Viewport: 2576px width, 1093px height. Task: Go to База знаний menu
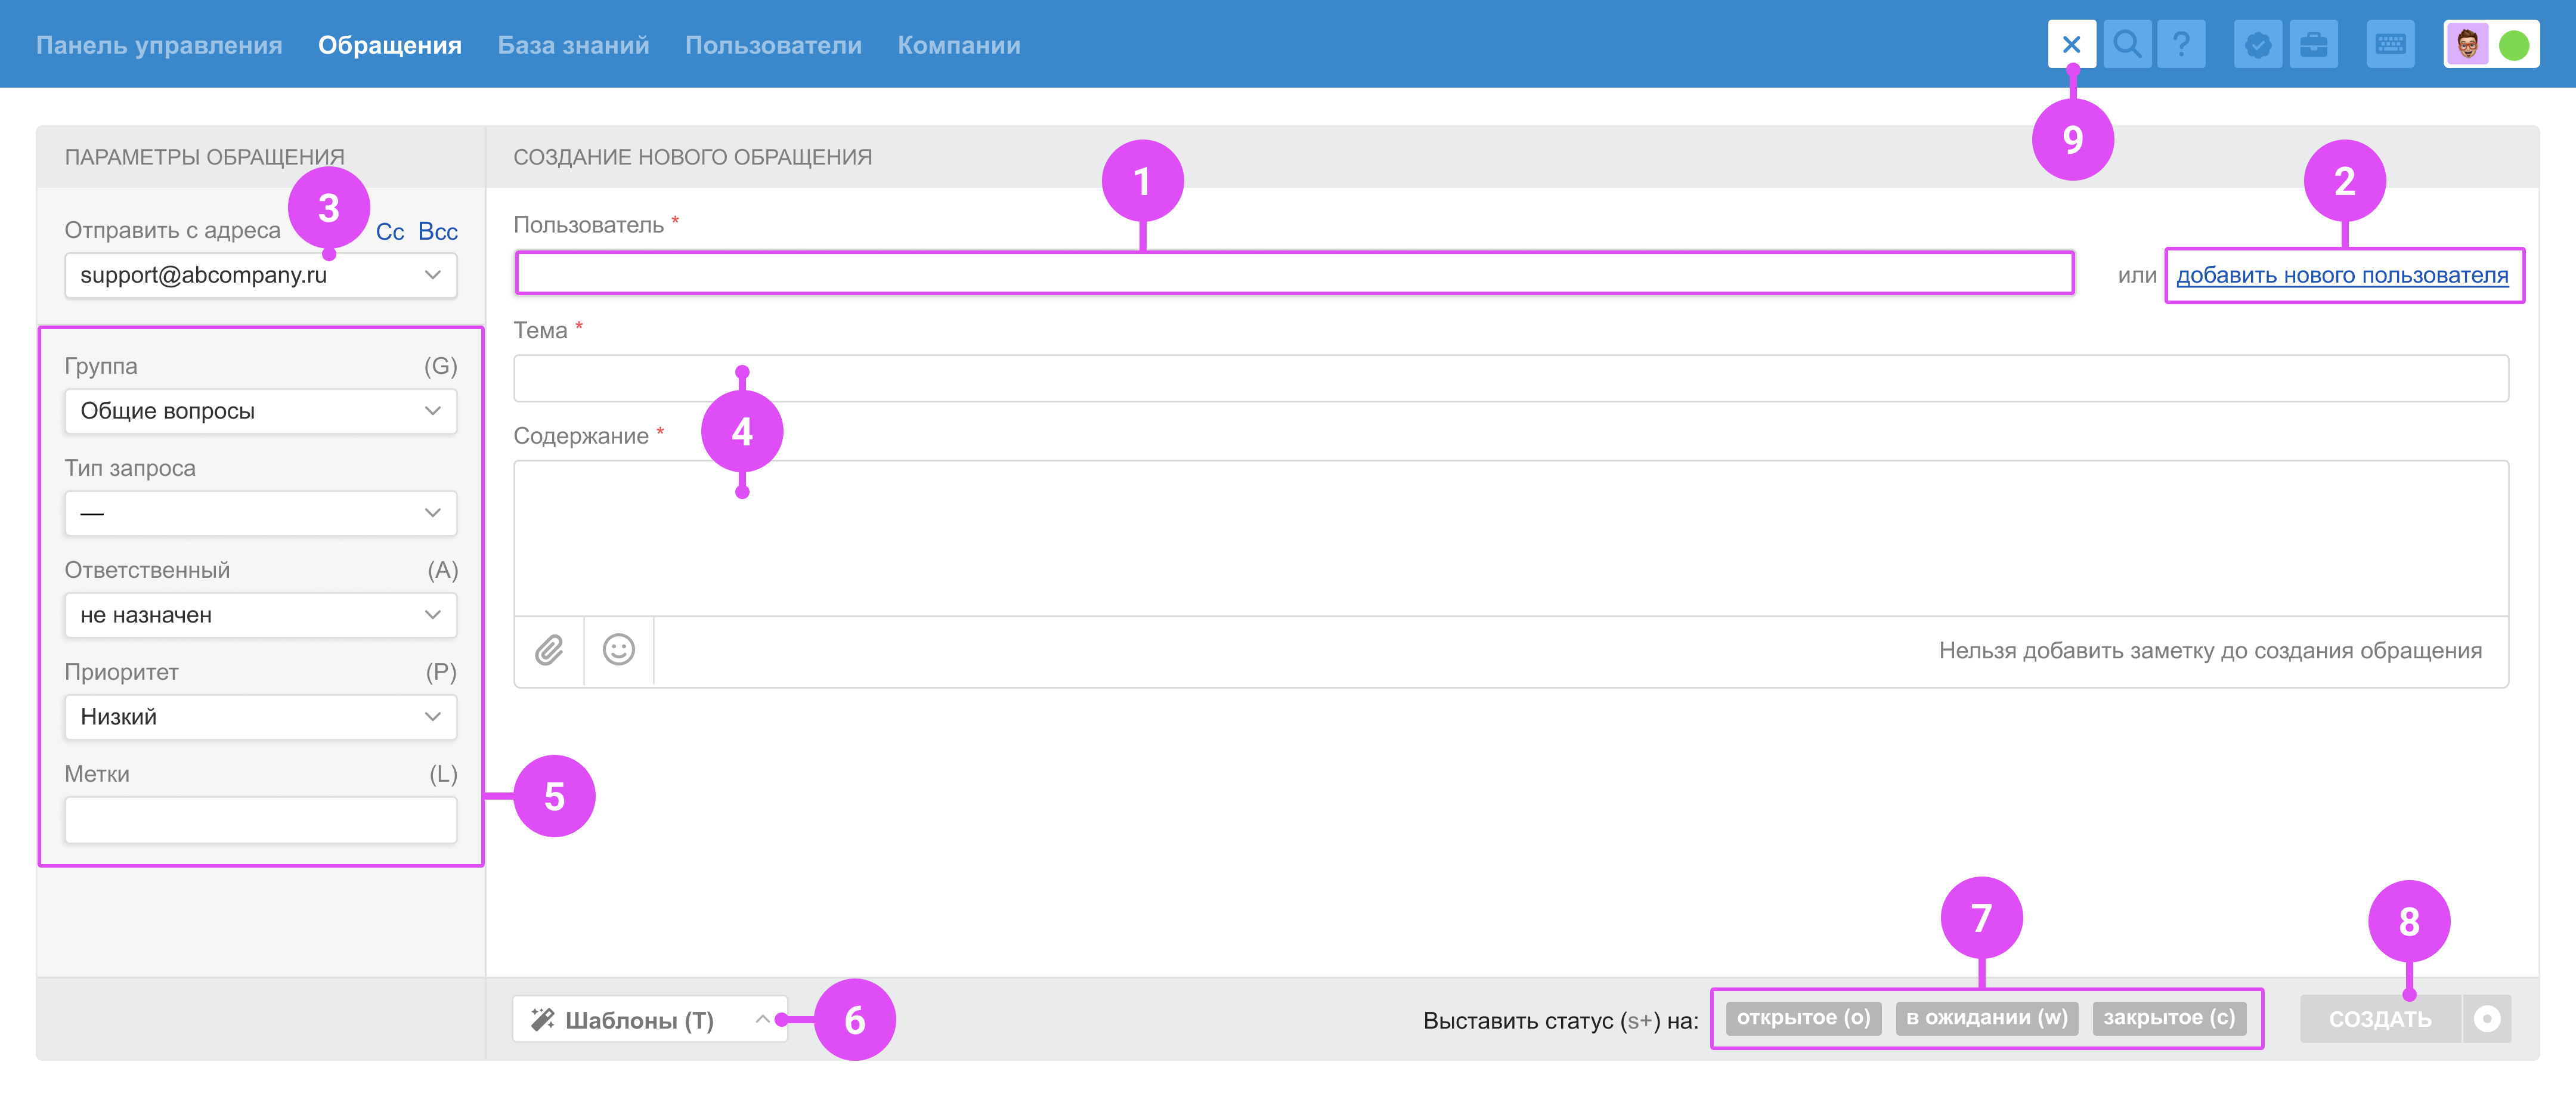573,45
